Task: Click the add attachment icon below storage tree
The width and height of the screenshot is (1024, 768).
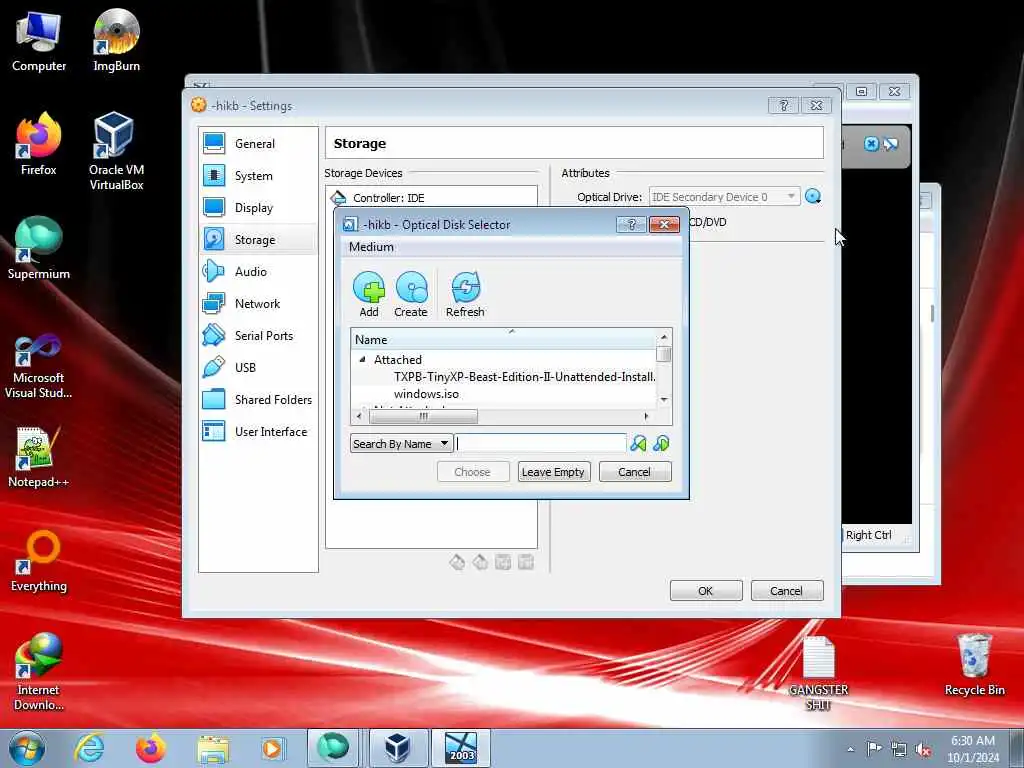Action: point(503,562)
